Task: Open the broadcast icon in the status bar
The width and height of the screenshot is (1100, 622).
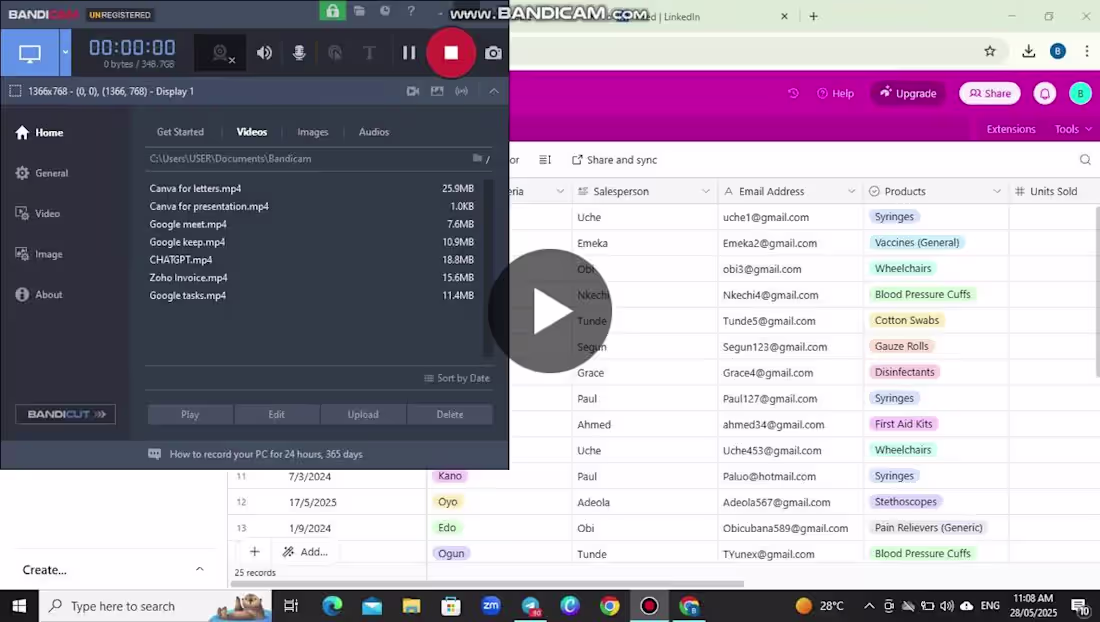Action: [460, 91]
